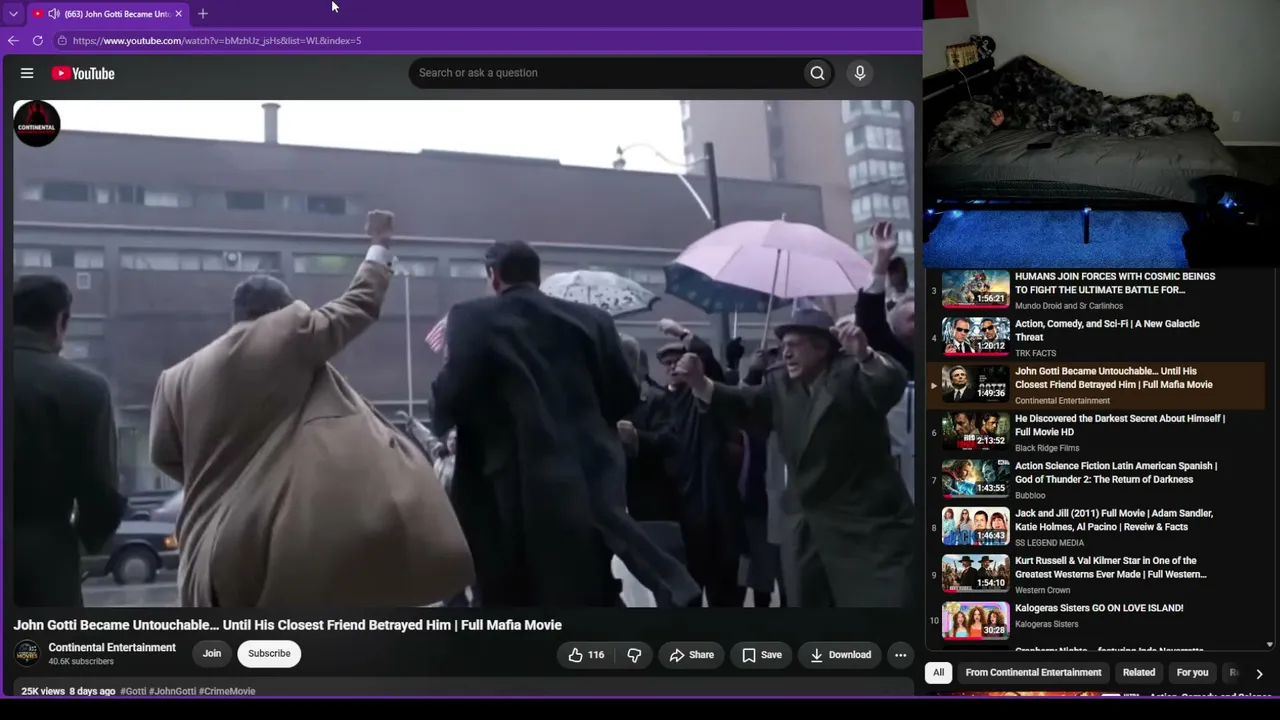Download the video
1280x720 pixels.
pos(840,655)
